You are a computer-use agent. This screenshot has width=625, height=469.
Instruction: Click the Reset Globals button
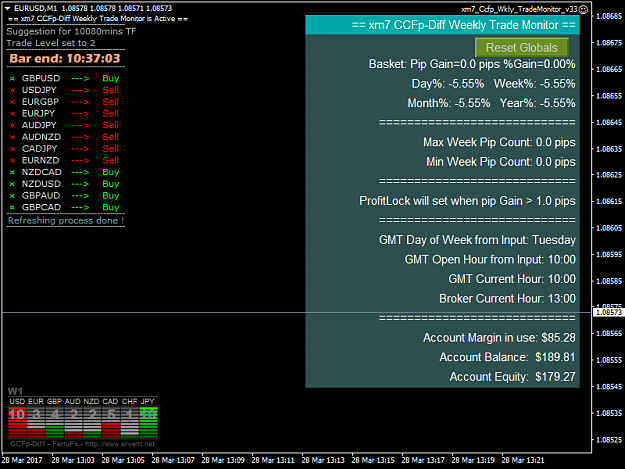coord(522,48)
